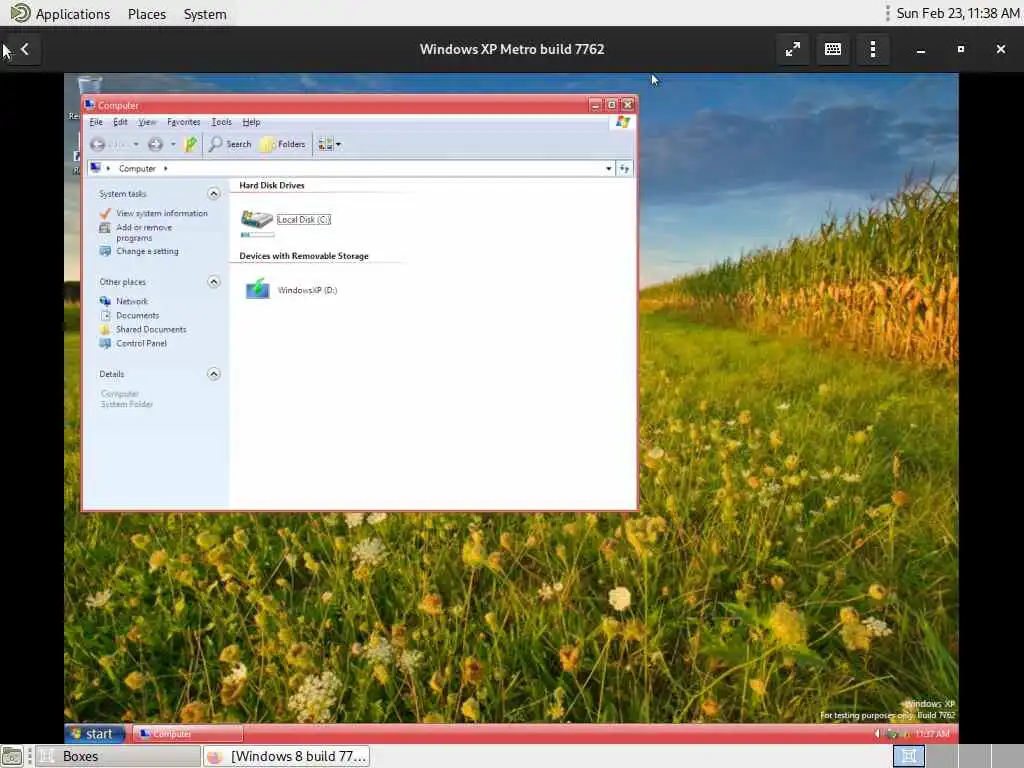Viewport: 1024px width, 768px height.
Task: Click the XP system tray clock
Action: point(932,734)
